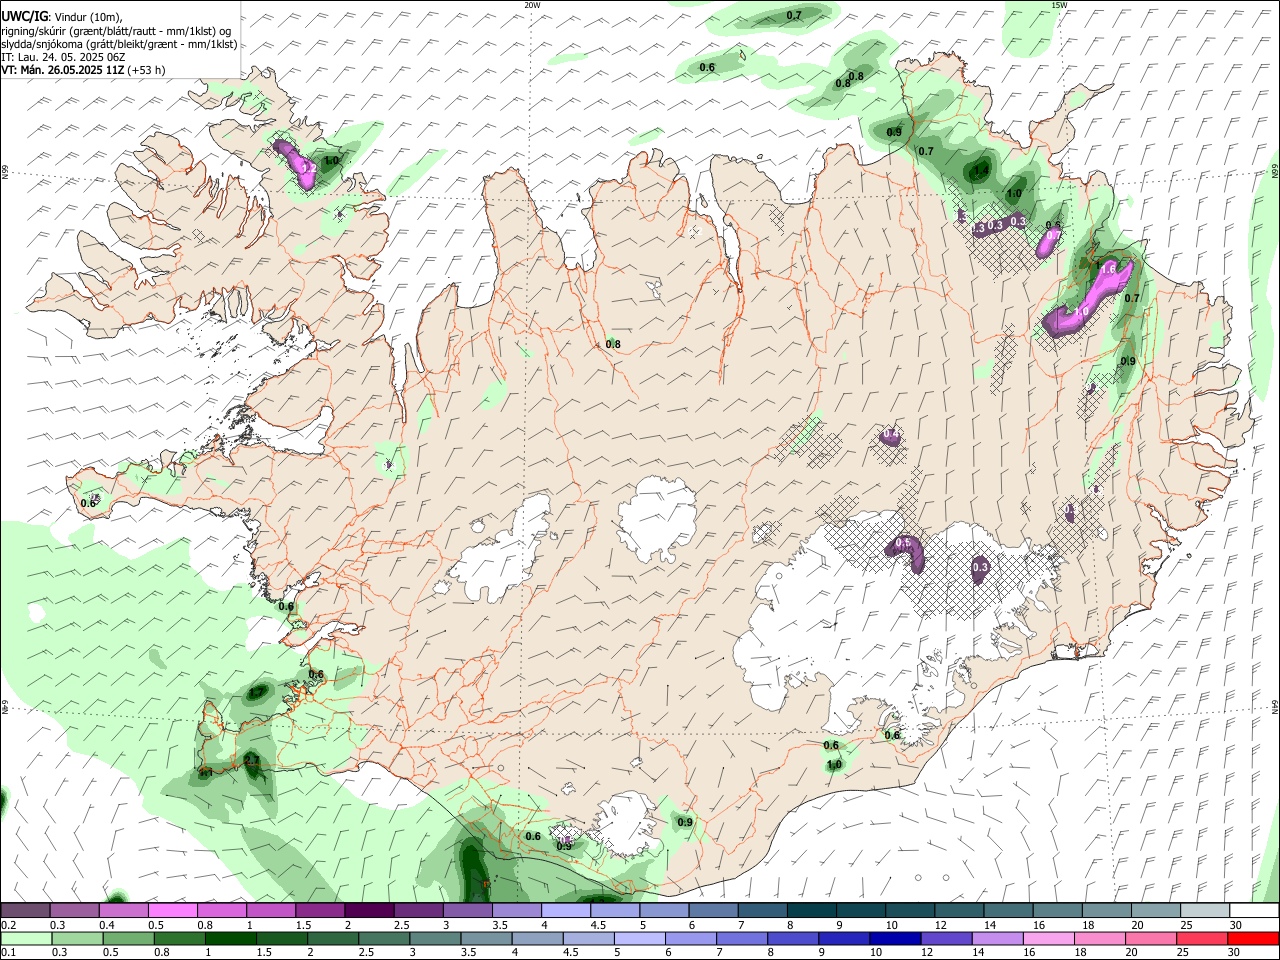Click the 1.7 precipitation value on the map

click(x=257, y=692)
